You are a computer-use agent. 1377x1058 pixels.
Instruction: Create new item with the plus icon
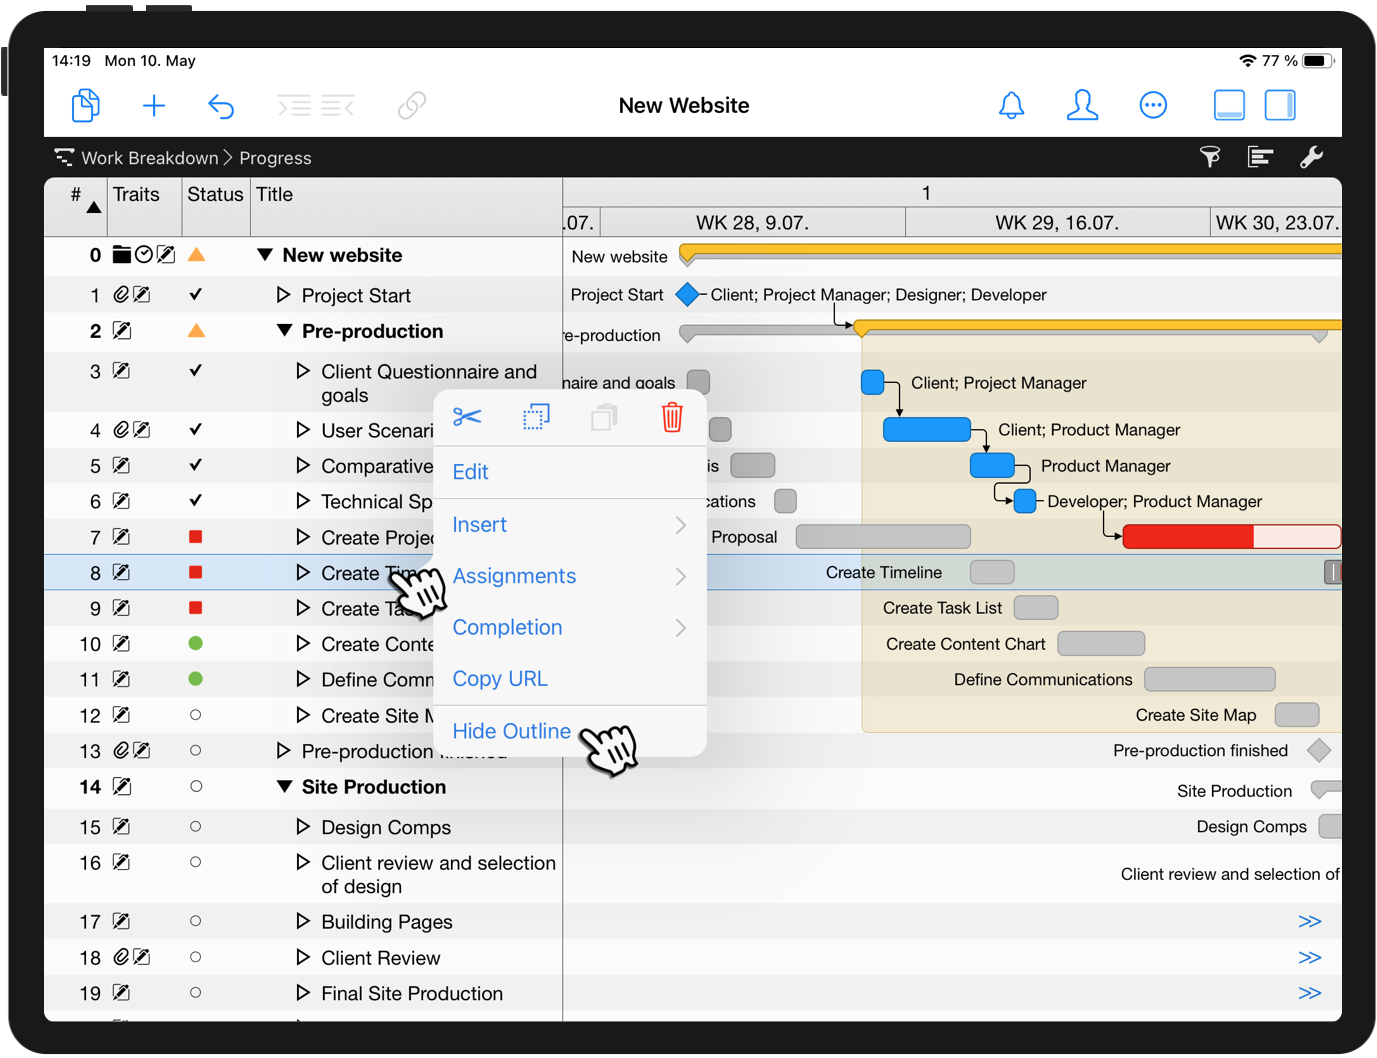point(154,105)
